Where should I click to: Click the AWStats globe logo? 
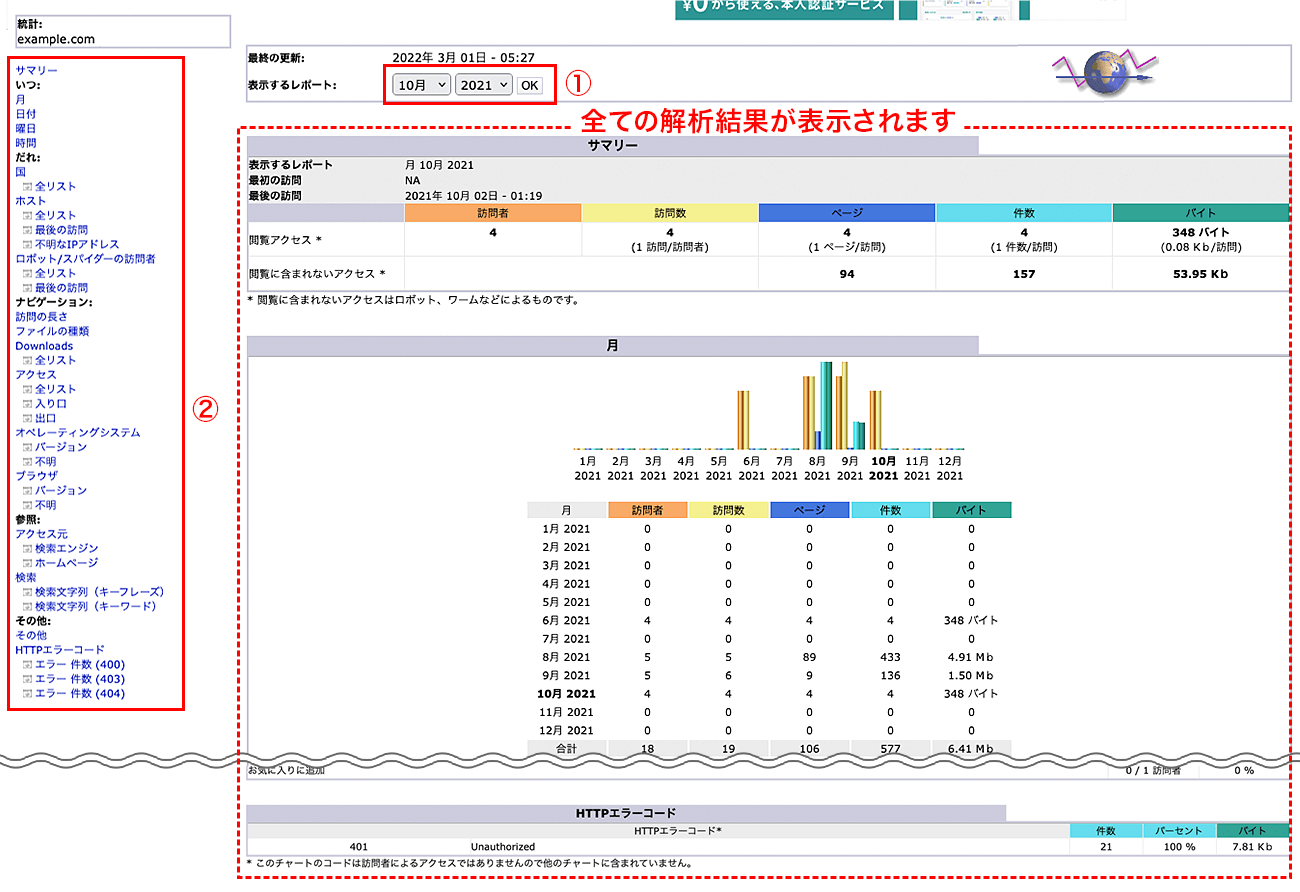tap(1106, 74)
